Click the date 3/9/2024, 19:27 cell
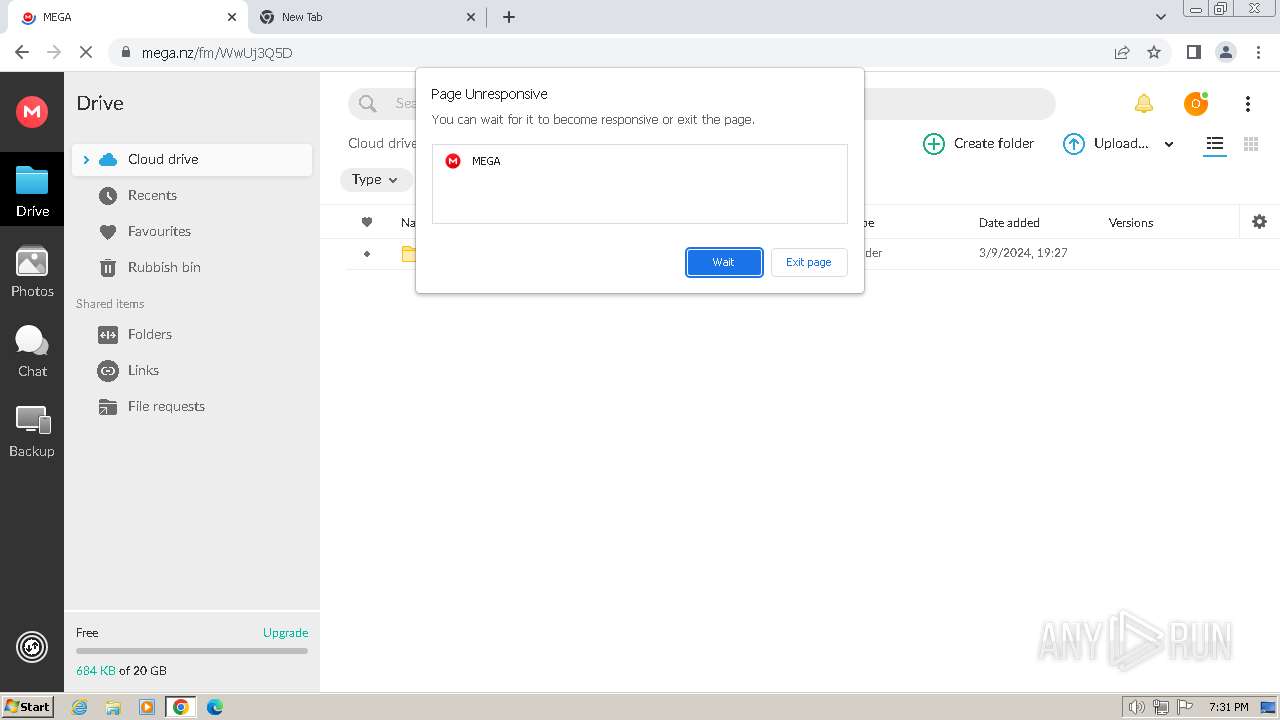The width and height of the screenshot is (1280, 720). coord(1023,253)
